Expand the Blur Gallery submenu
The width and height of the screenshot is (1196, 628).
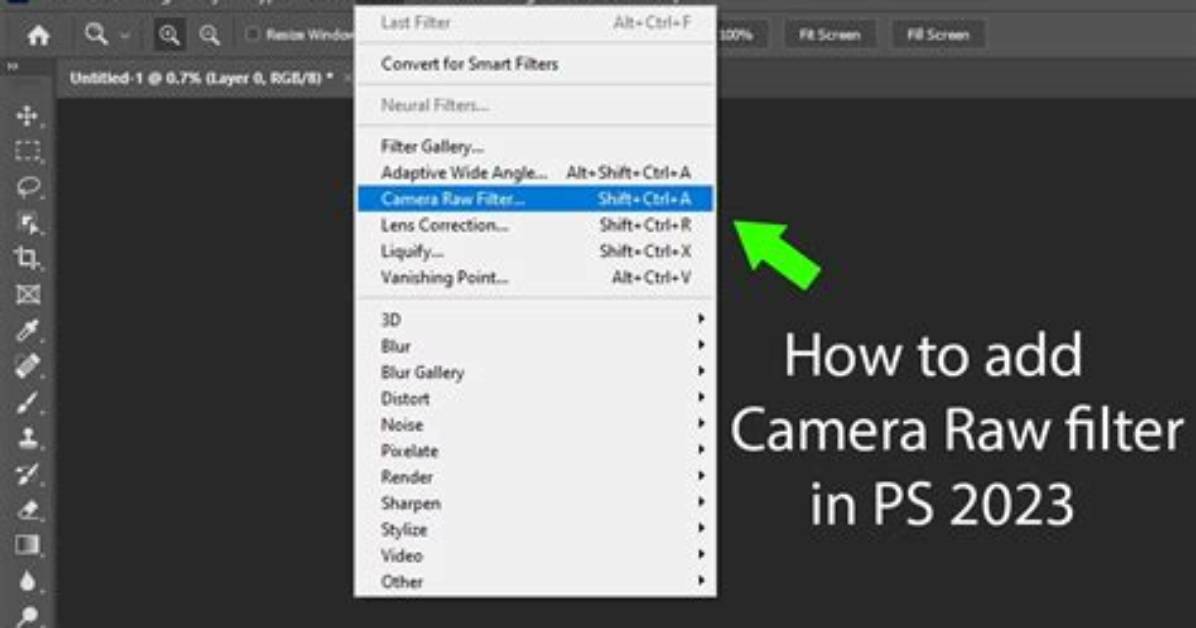tap(535, 372)
